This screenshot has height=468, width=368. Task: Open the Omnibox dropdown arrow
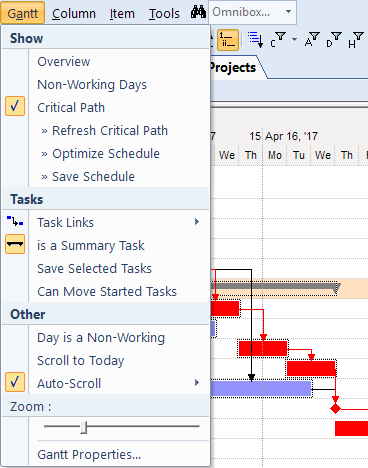pyautogui.click(x=288, y=12)
